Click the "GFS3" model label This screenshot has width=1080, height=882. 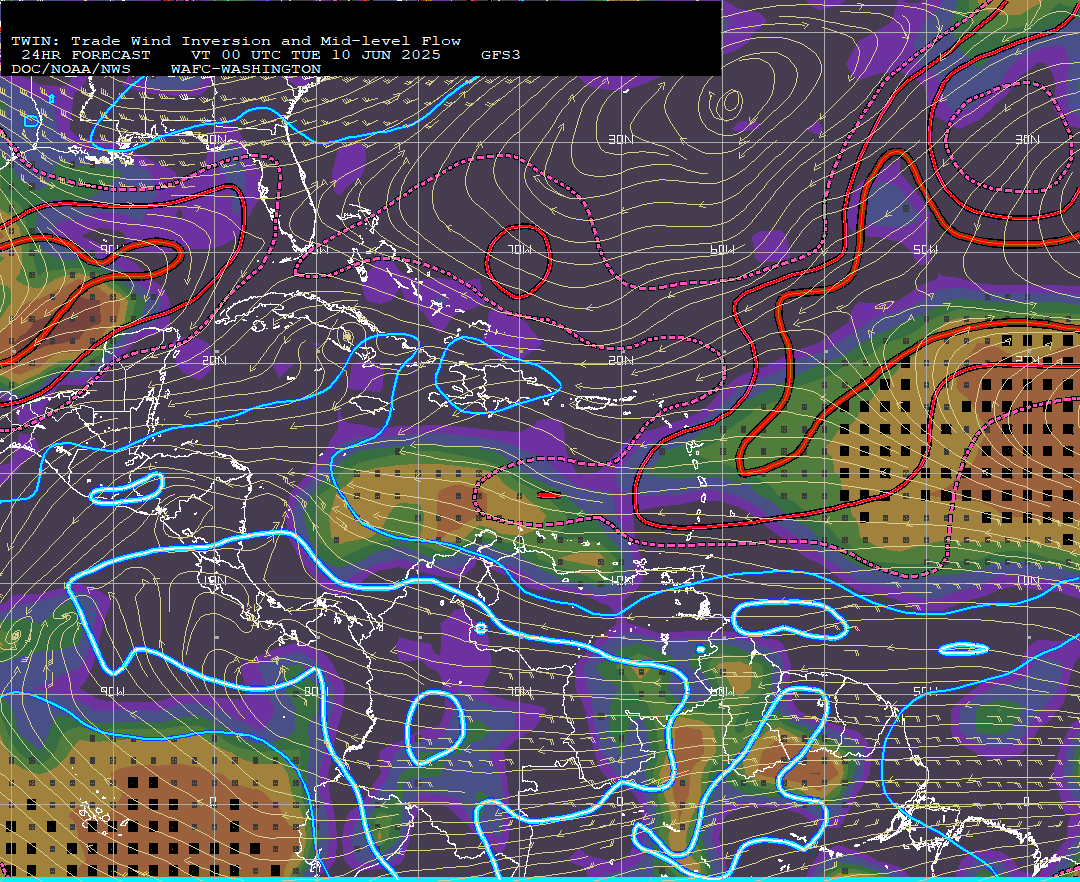pos(501,55)
